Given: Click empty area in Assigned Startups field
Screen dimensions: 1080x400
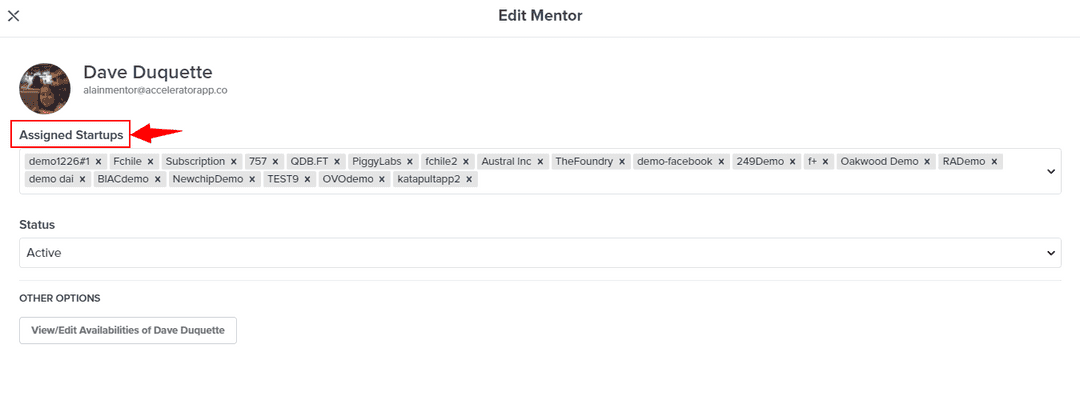Looking at the screenshot, I should tap(750, 181).
